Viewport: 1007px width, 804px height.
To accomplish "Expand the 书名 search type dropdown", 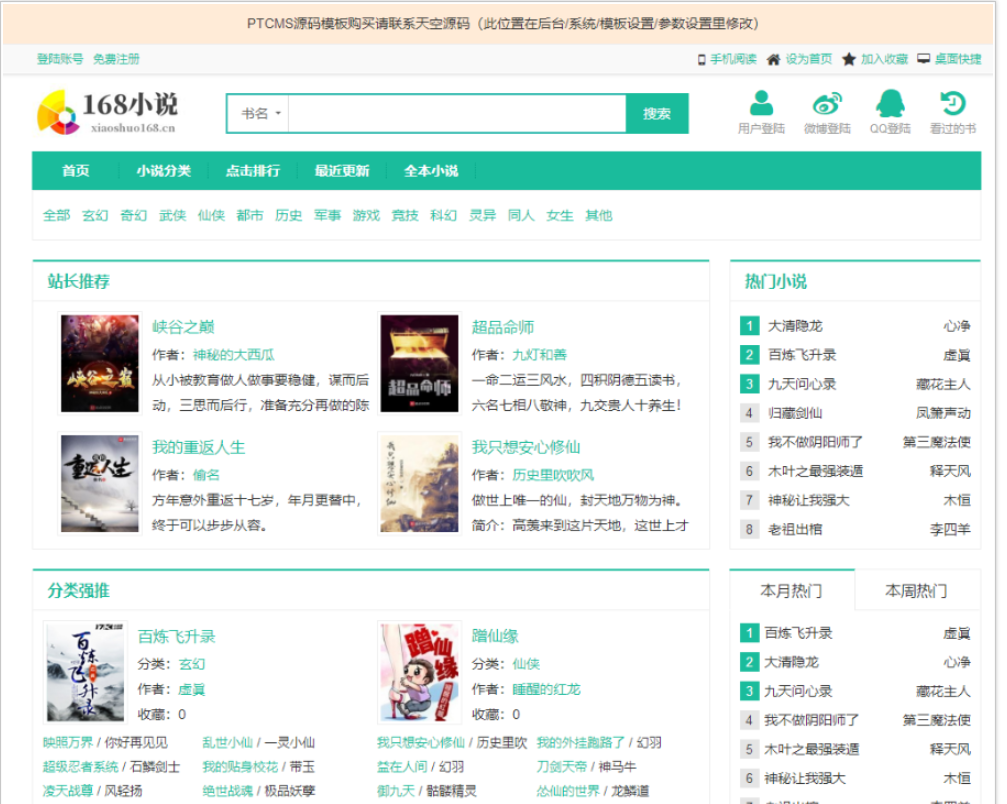I will [x=259, y=114].
